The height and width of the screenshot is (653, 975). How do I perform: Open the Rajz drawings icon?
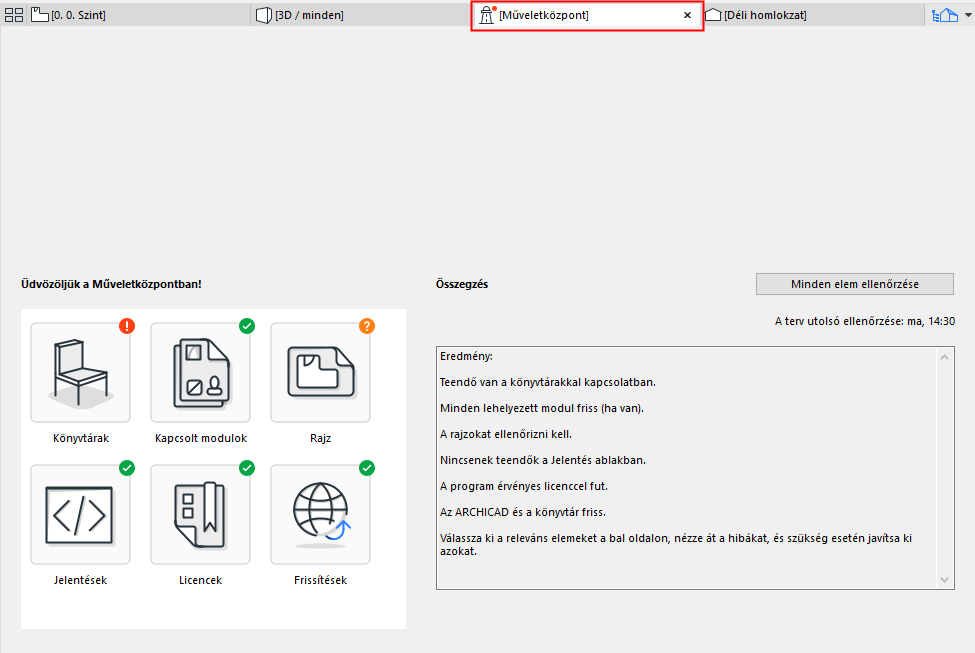point(320,373)
